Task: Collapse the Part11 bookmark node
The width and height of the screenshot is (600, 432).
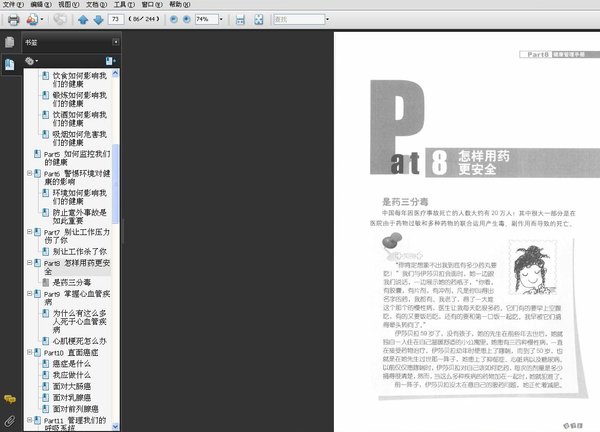Action: click(x=29, y=420)
